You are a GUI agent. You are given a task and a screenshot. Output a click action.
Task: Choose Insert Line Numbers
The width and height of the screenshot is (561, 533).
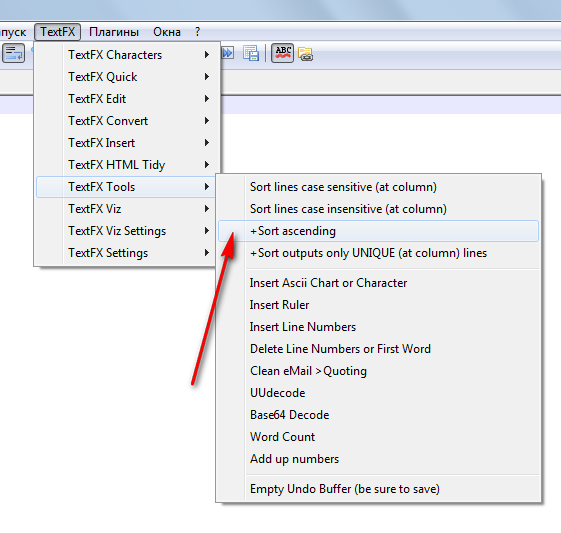378,327
